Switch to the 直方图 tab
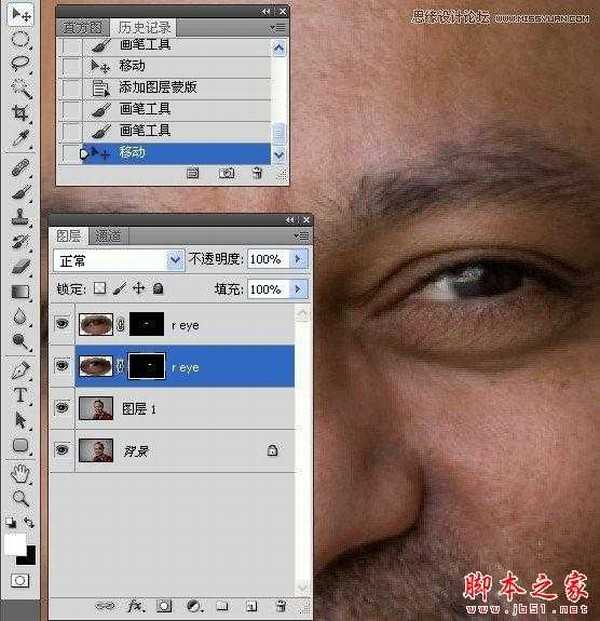The height and width of the screenshot is (621, 600). pos(83,28)
